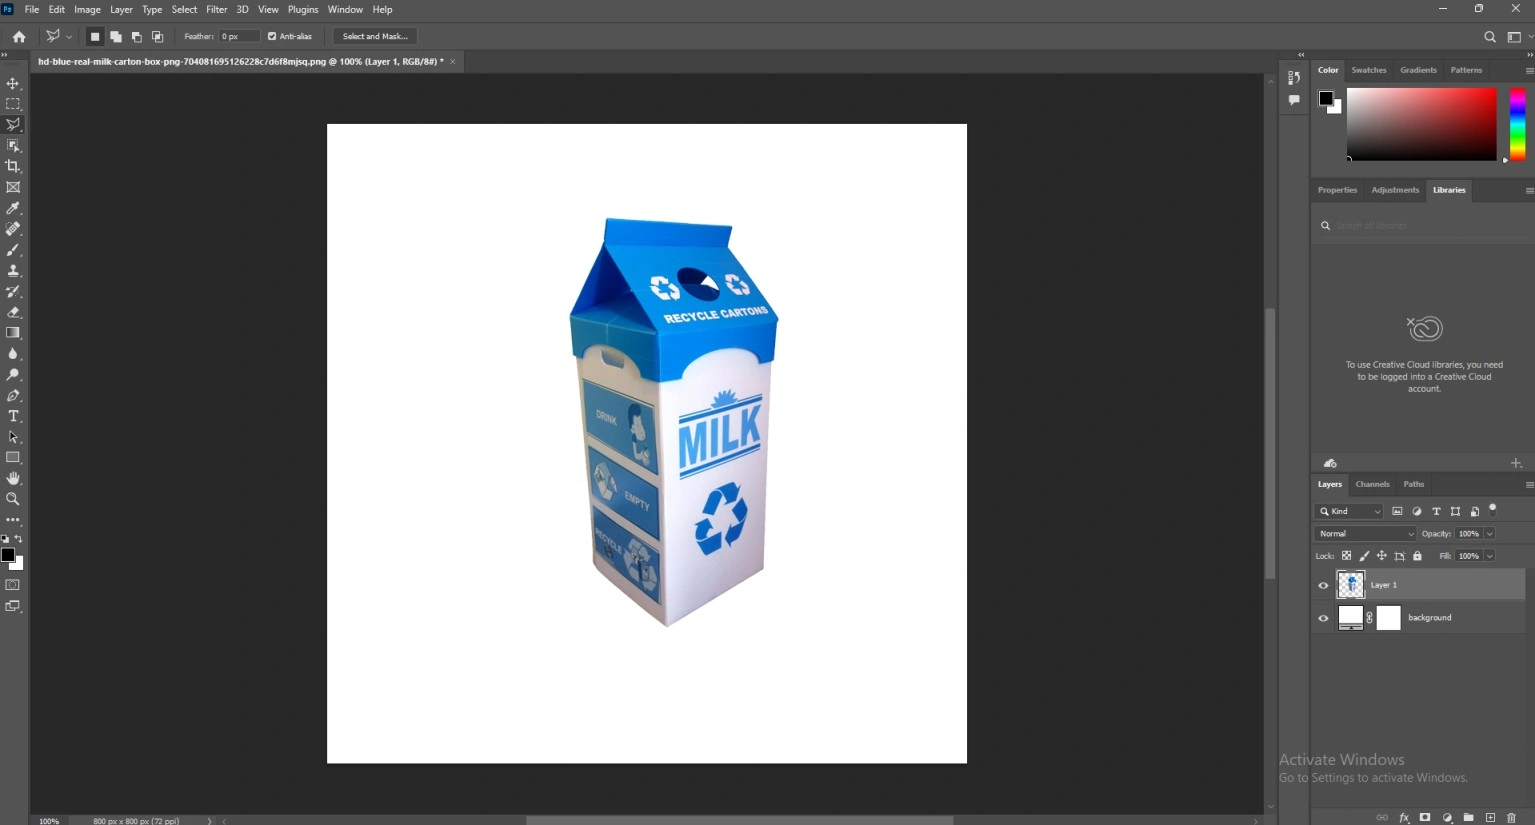Hide the background layer eye icon
Image resolution: width=1535 pixels, height=825 pixels.
click(1323, 618)
